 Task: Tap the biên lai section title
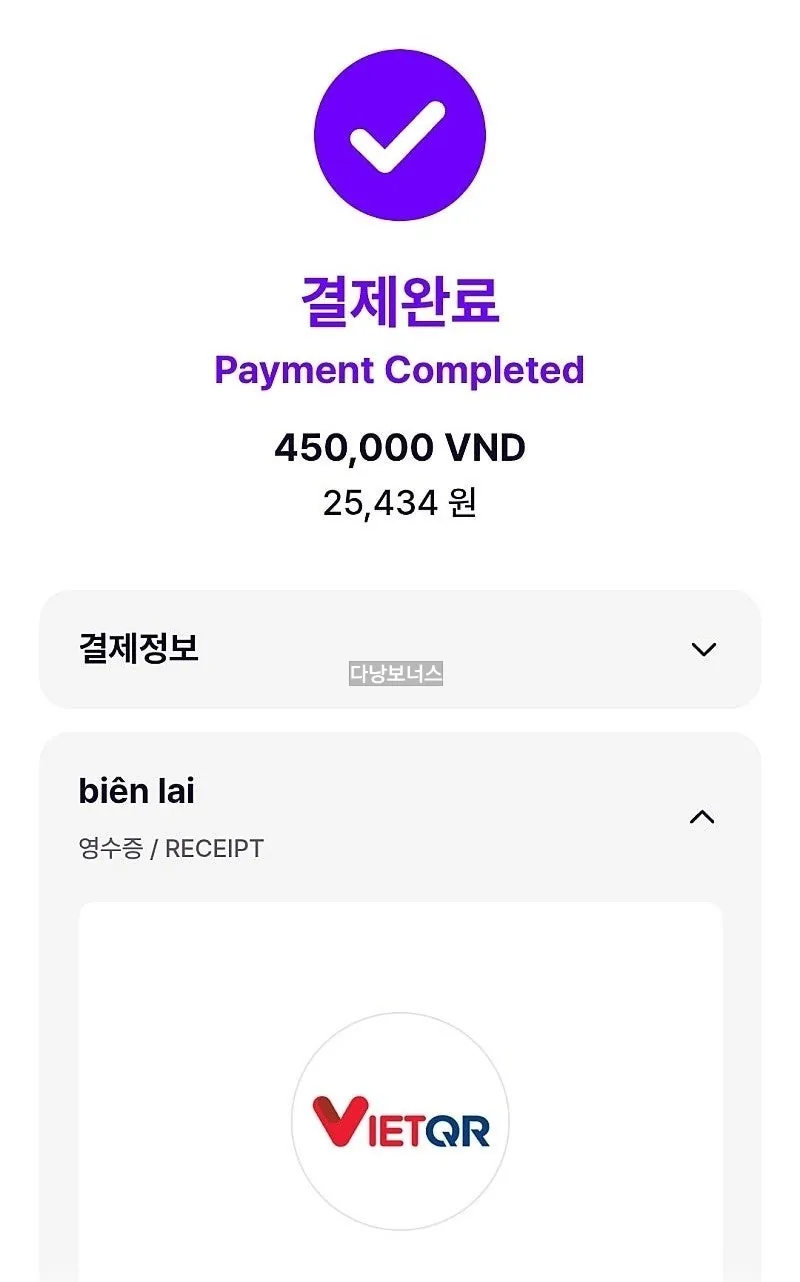[136, 791]
